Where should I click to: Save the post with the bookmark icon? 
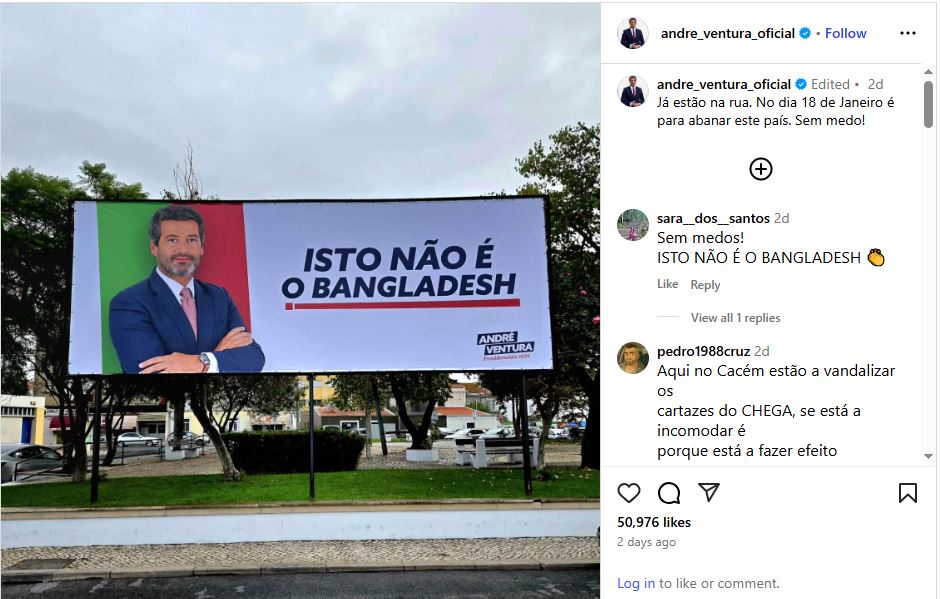click(x=908, y=493)
